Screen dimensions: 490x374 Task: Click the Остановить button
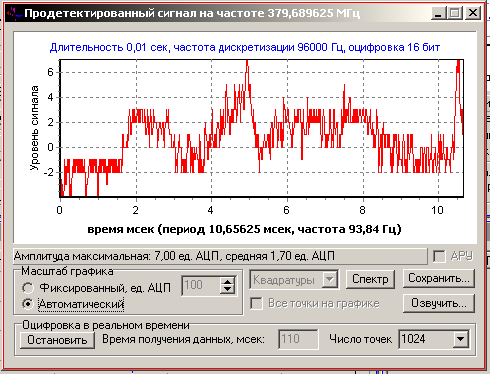coord(57,340)
